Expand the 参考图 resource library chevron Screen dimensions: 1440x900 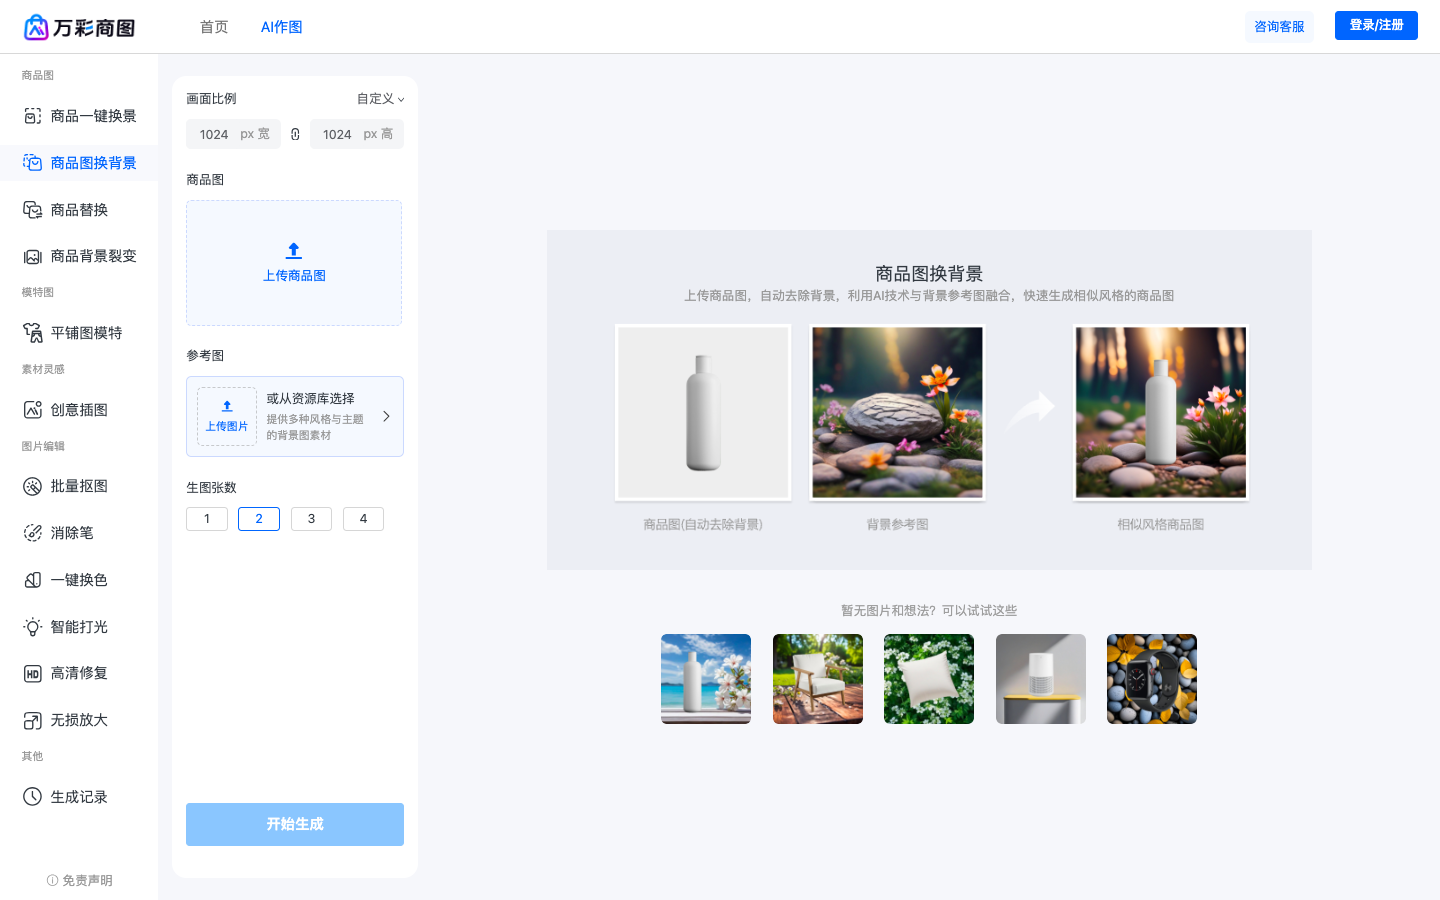tap(386, 416)
